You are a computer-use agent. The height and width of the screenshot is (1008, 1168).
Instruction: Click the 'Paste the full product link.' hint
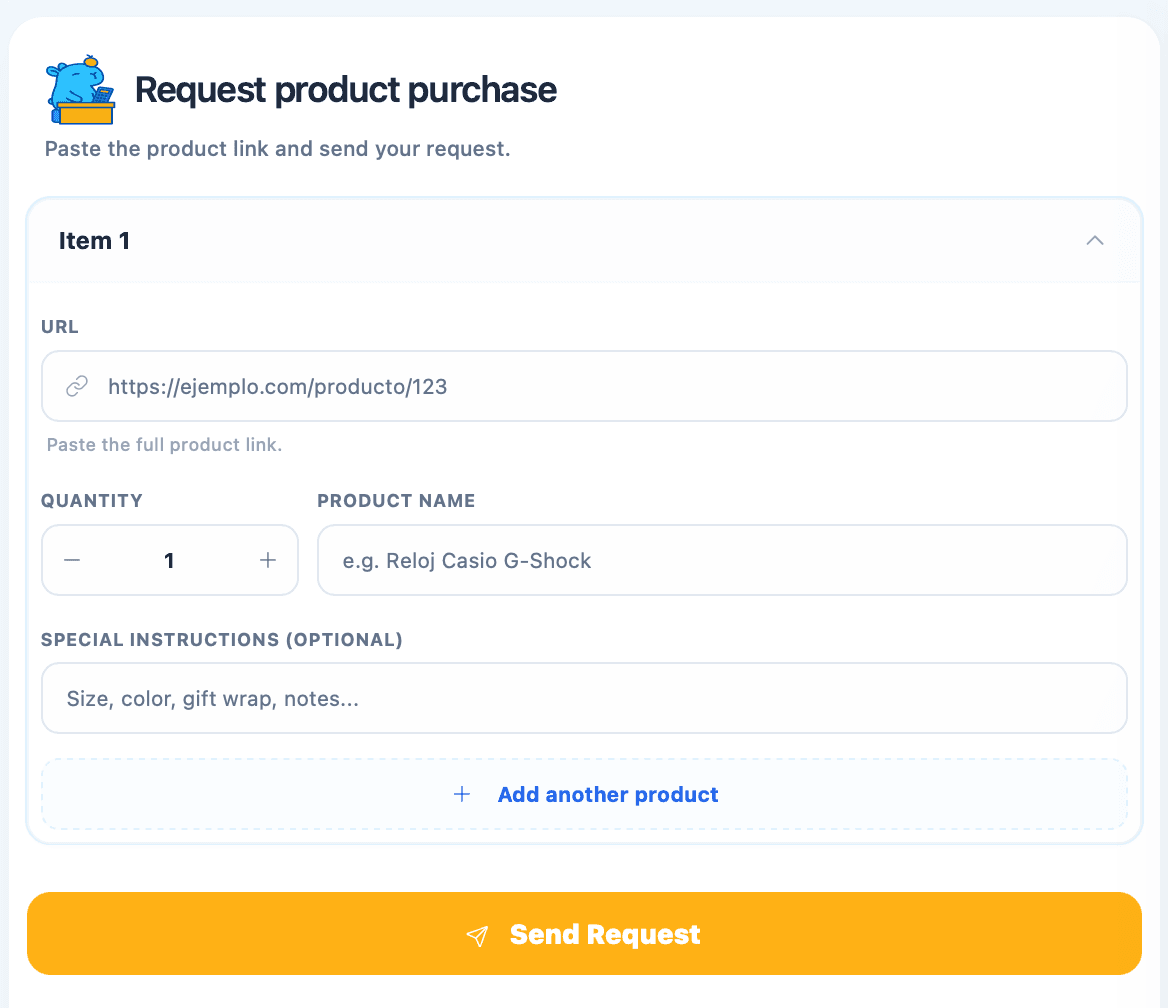165,445
